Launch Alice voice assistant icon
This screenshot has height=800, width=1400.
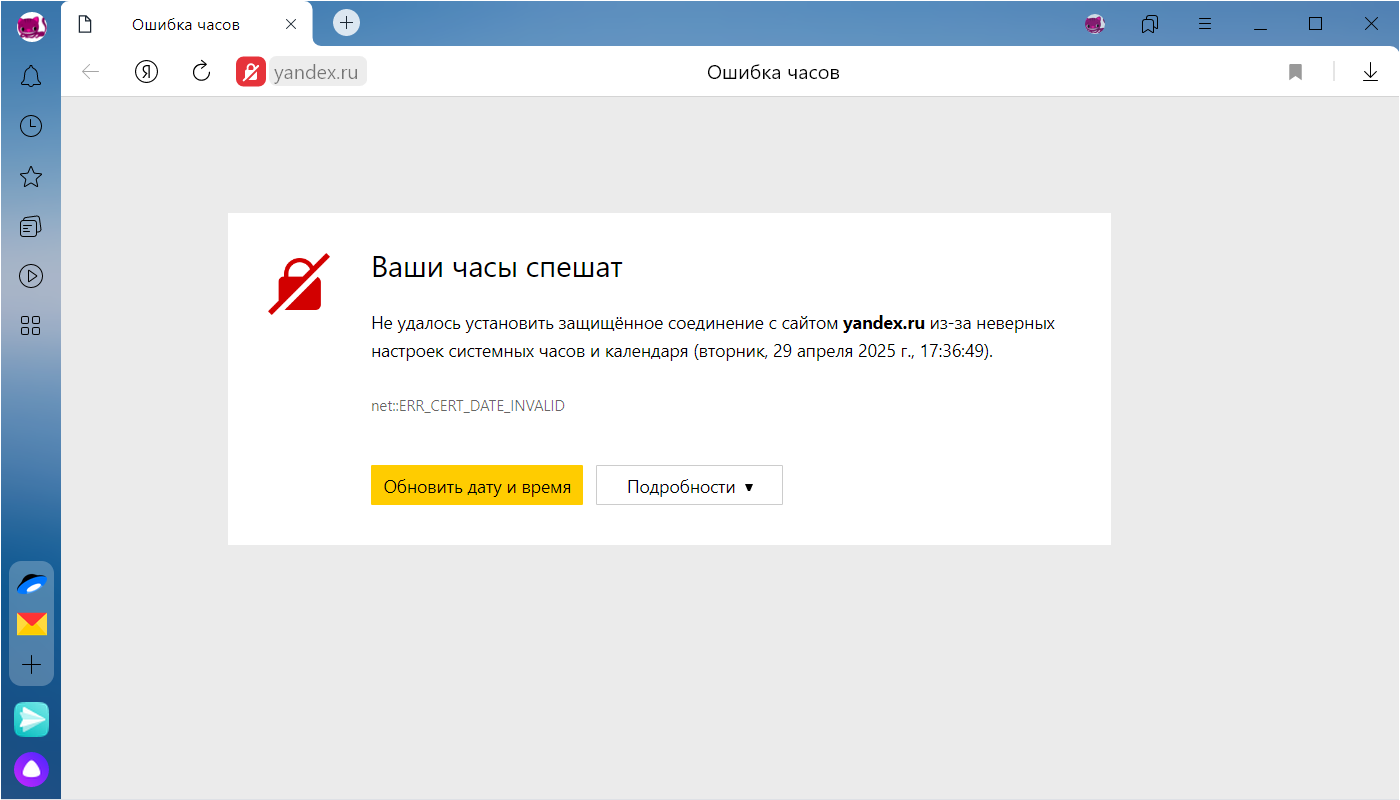pos(32,769)
